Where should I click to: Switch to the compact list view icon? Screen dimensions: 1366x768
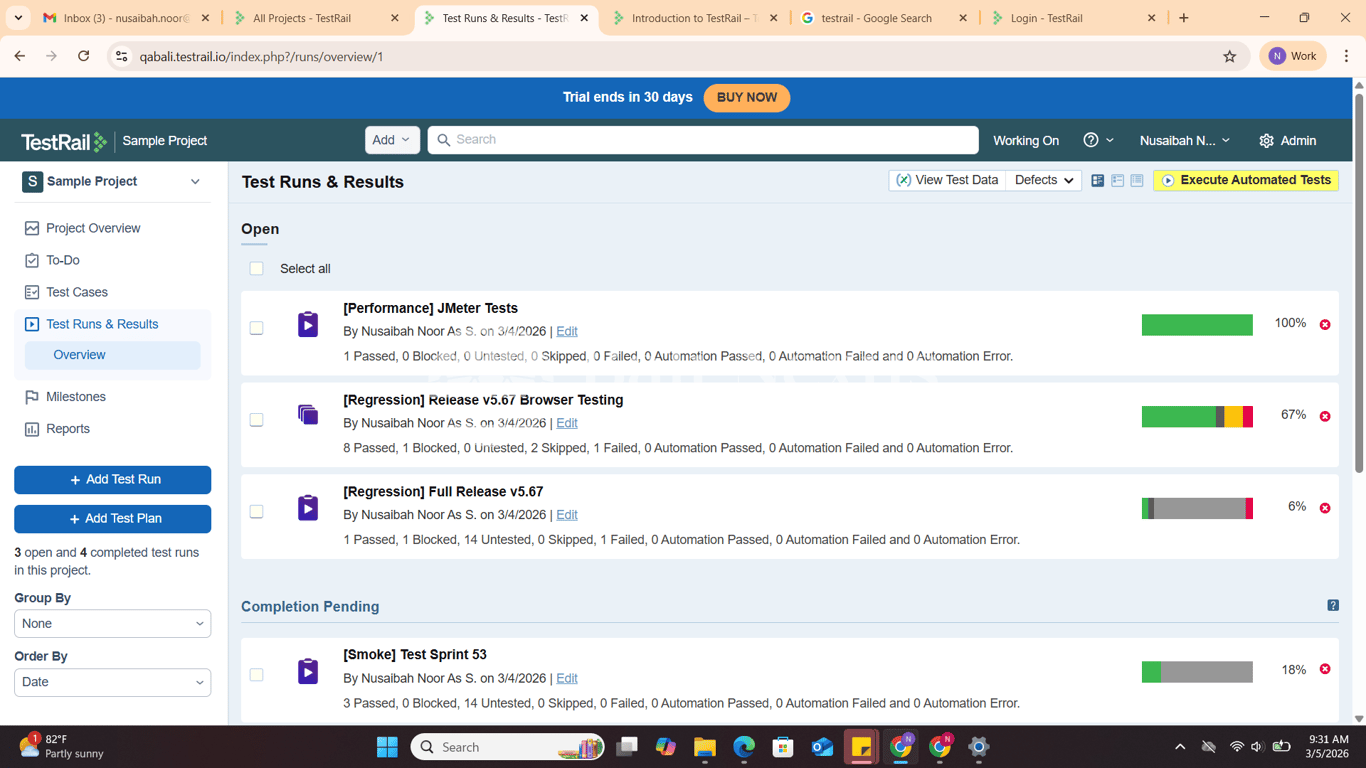tap(1137, 181)
